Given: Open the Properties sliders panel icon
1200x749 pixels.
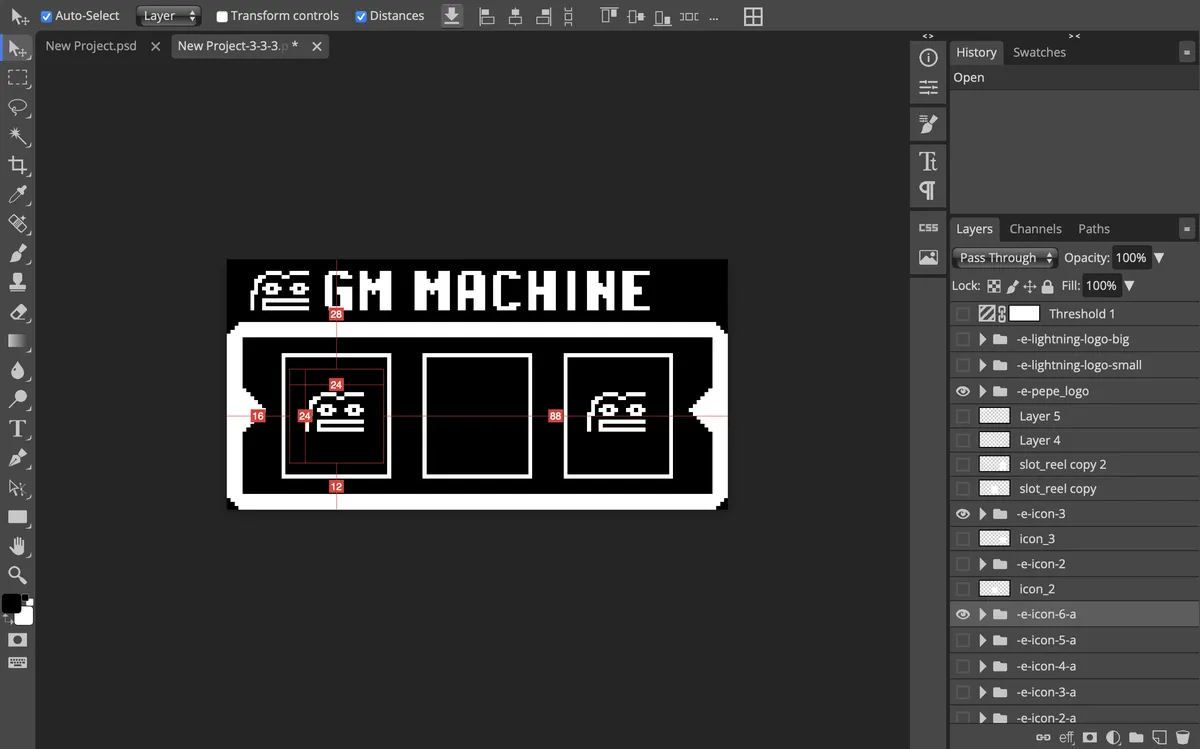Looking at the screenshot, I should pyautogui.click(x=928, y=88).
